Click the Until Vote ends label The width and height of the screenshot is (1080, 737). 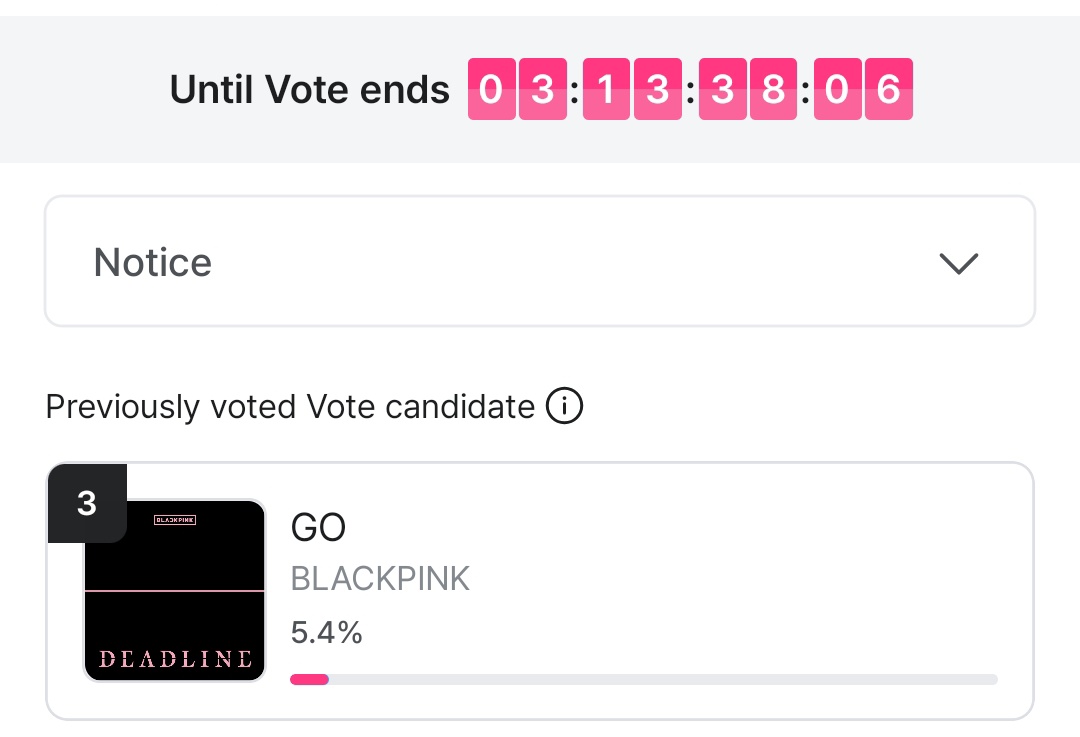(310, 90)
